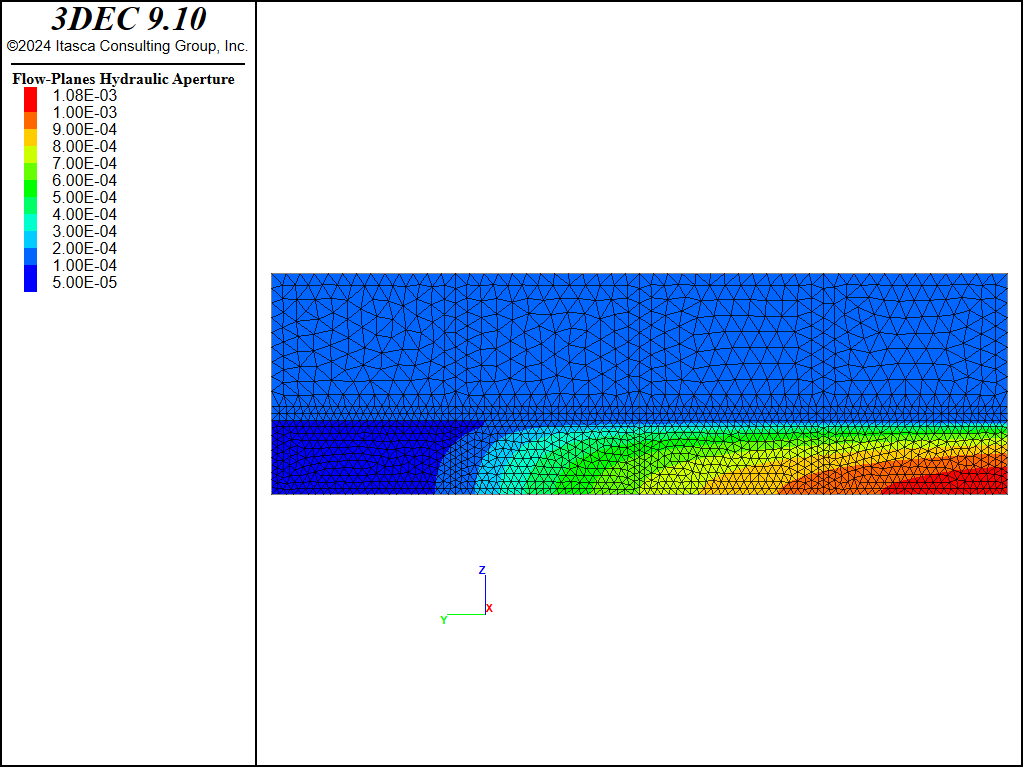1024x768 pixels.
Task: Pick the green 6.00E-04 legend swatch
Action: point(31,181)
